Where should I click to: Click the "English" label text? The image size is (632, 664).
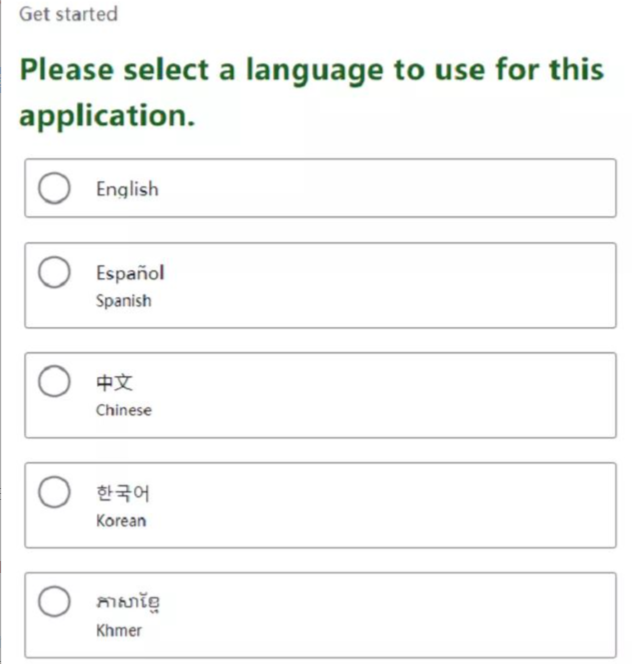(127, 189)
